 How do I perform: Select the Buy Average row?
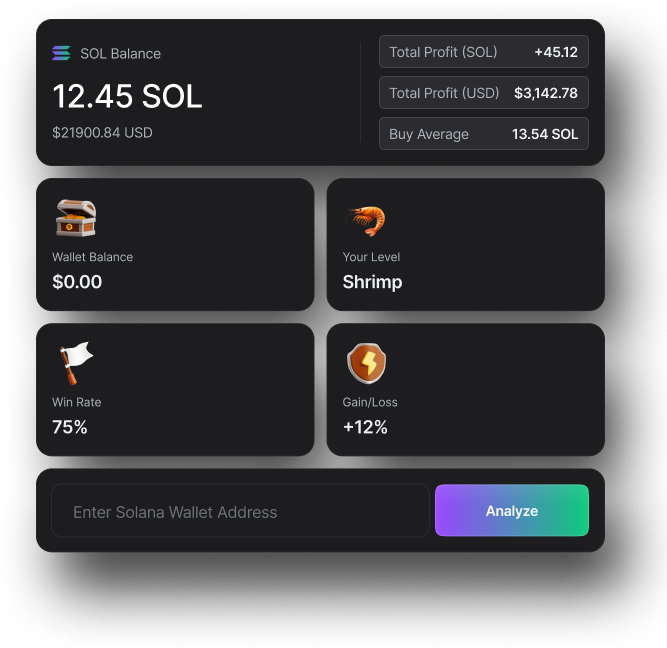pyautogui.click(x=484, y=134)
